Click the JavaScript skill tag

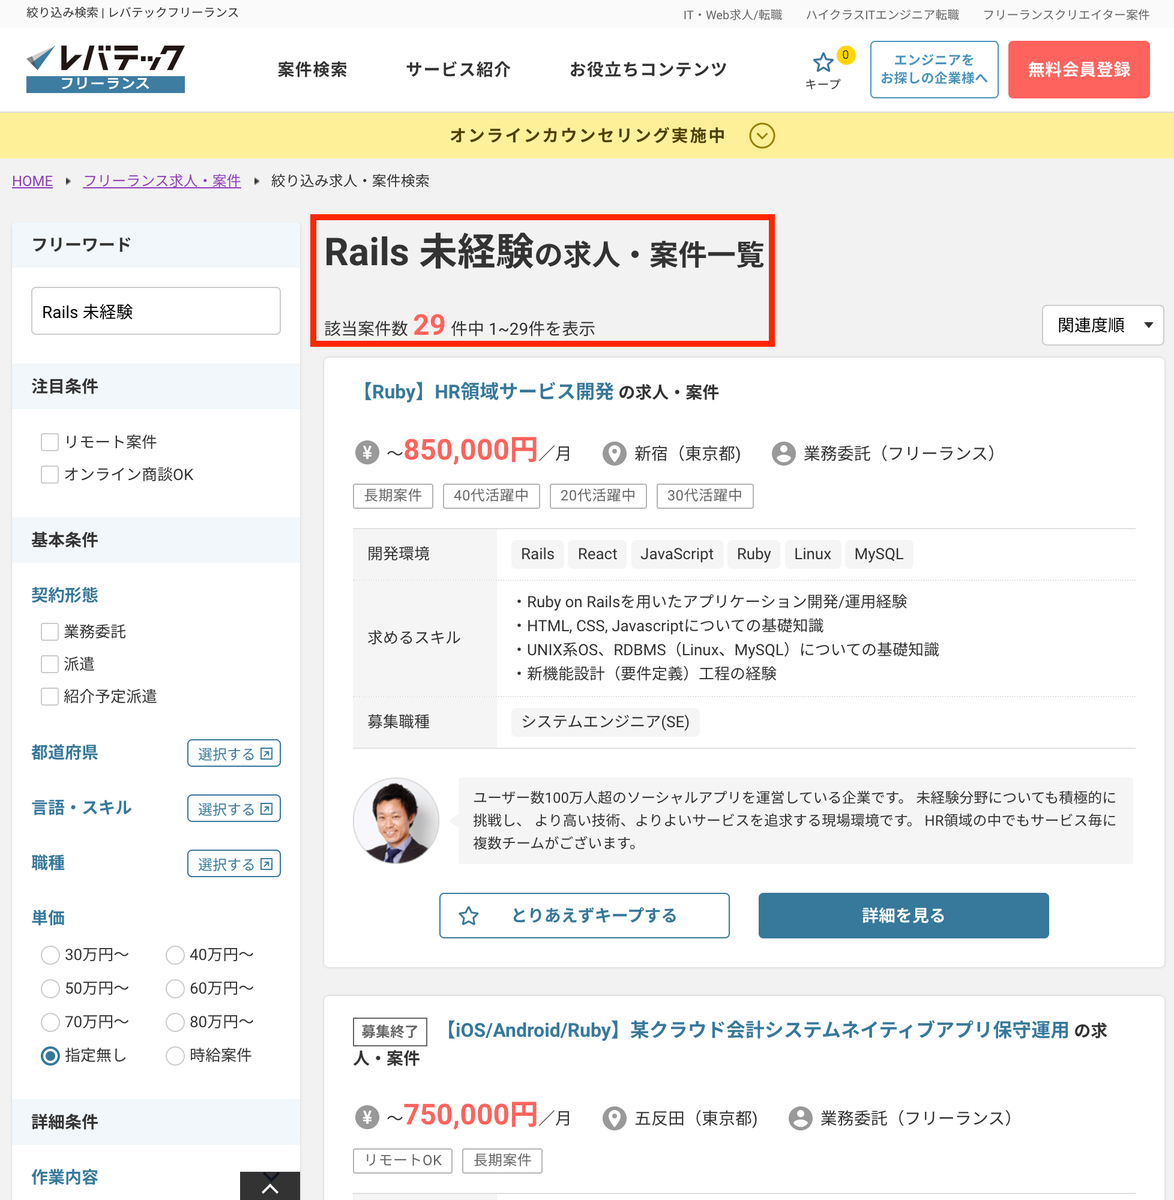[x=677, y=554]
